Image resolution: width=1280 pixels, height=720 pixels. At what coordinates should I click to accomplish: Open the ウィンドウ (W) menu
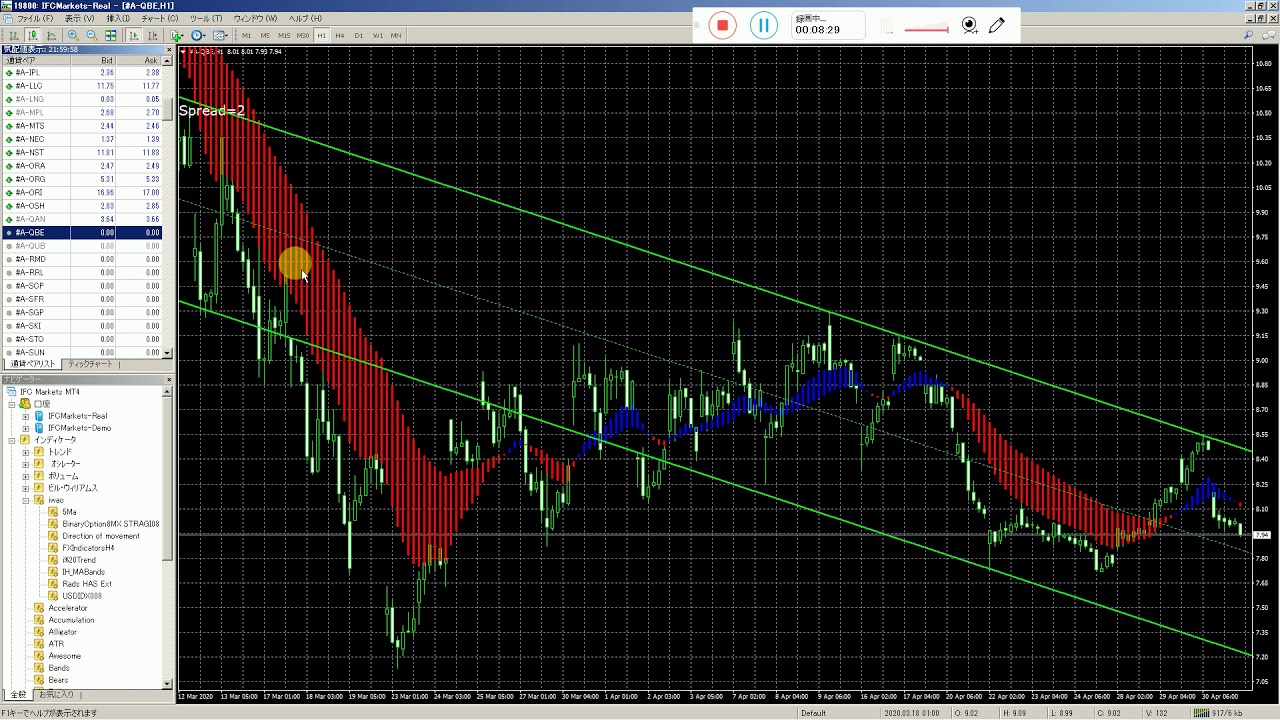pyautogui.click(x=255, y=18)
